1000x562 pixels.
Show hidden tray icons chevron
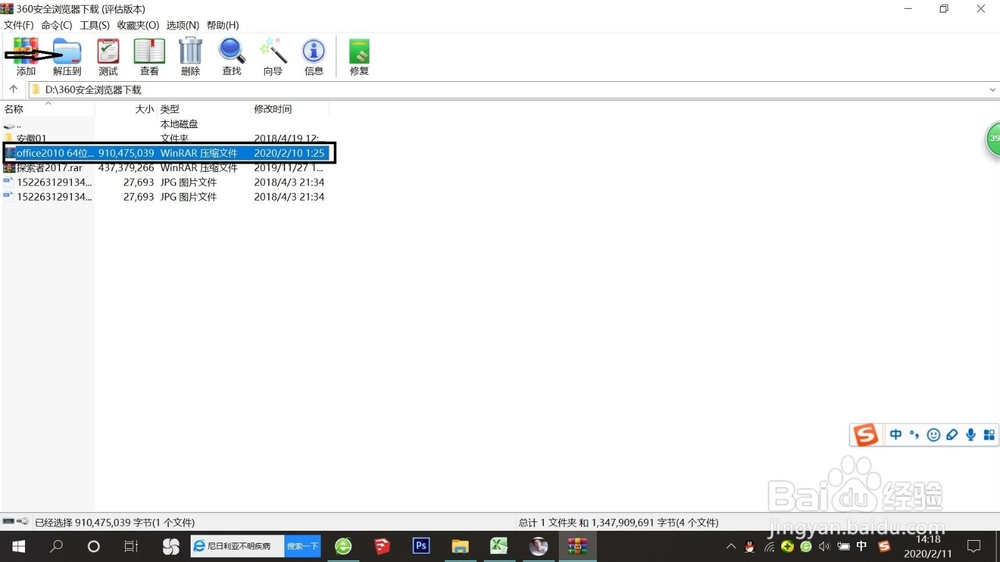coord(731,547)
